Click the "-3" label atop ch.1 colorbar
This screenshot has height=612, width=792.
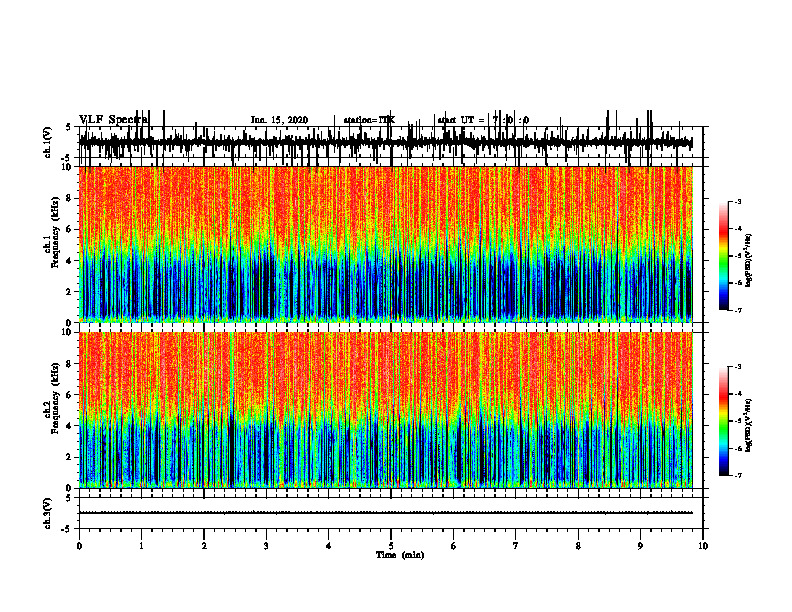738,202
